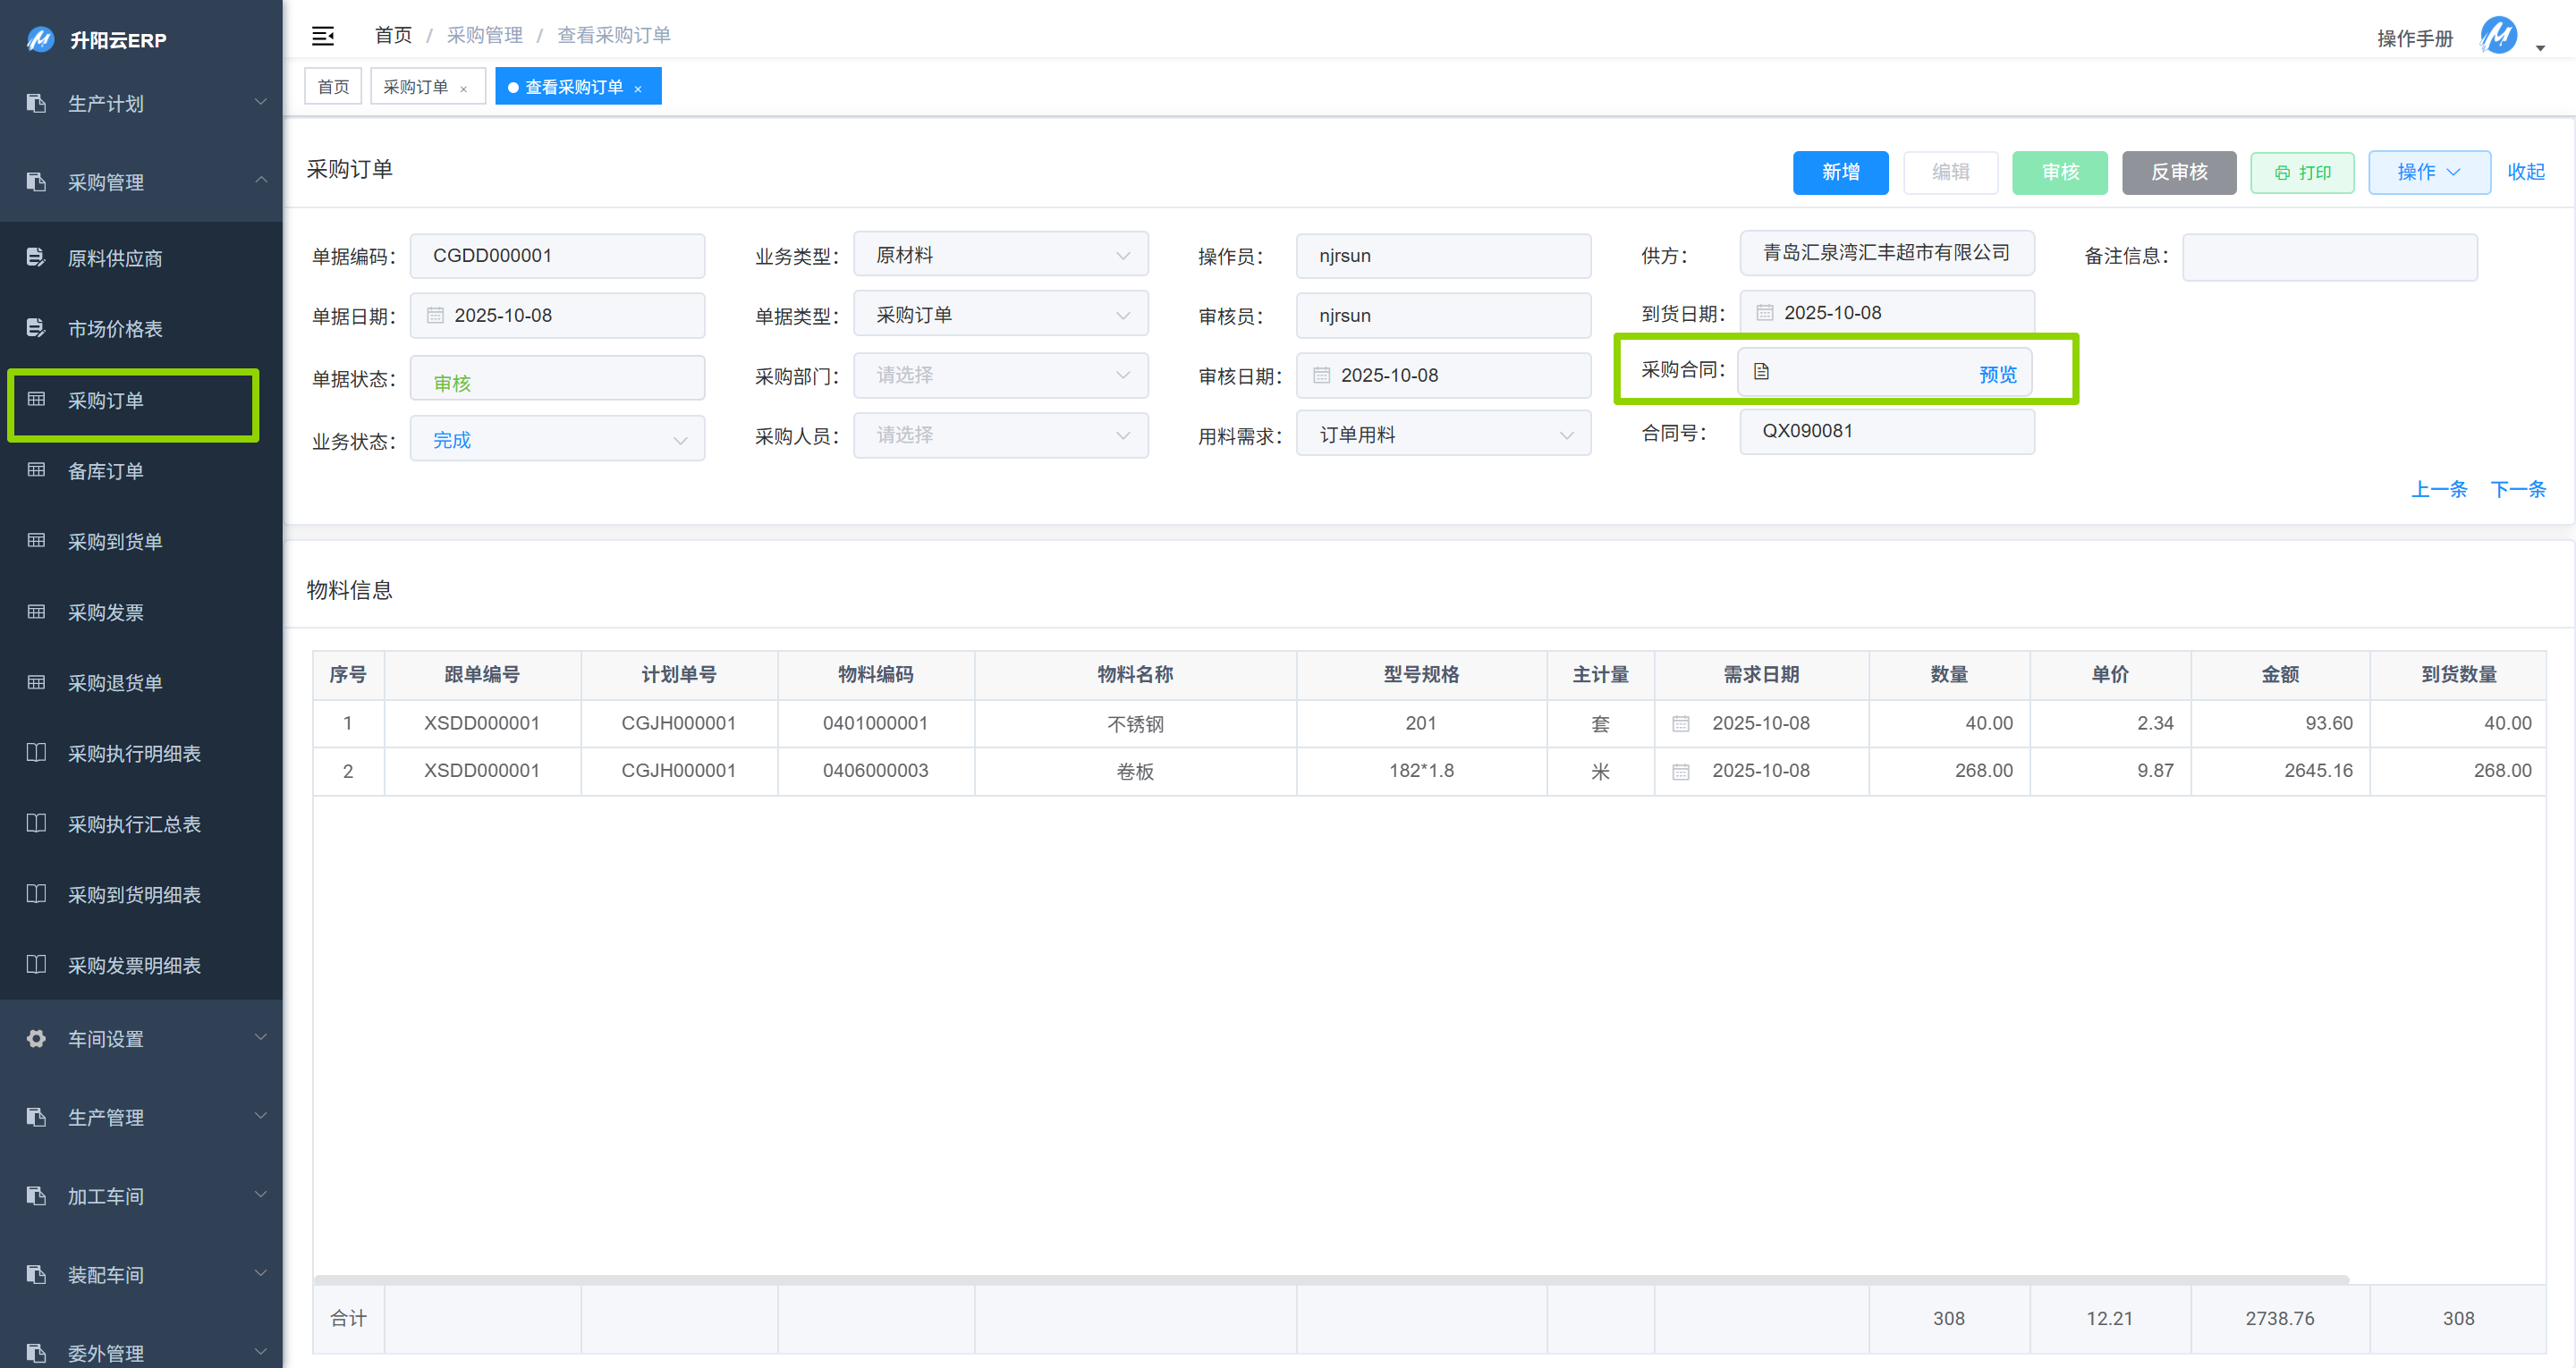Click the printer icon on 打印 button
Viewport: 2576px width, 1368px height.
(2282, 173)
